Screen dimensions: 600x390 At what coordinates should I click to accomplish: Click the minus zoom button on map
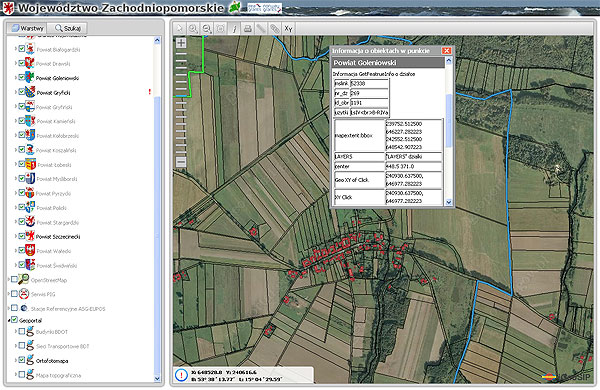(x=181, y=162)
